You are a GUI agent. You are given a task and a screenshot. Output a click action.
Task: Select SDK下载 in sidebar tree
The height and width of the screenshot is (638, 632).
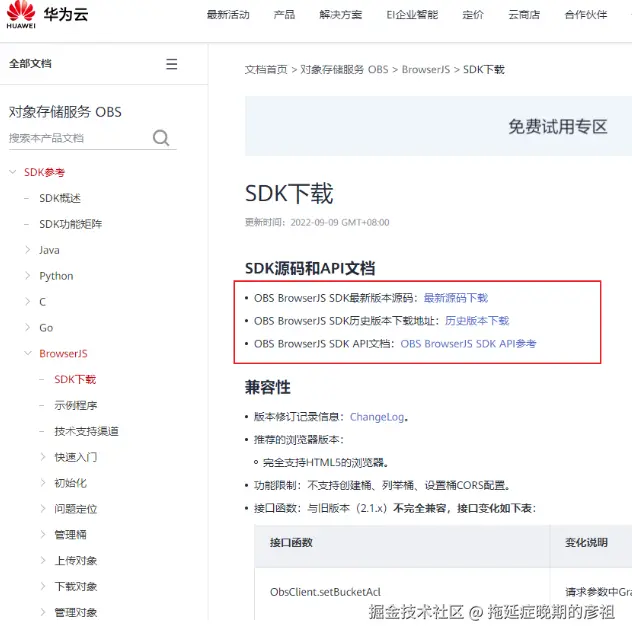click(x=75, y=379)
